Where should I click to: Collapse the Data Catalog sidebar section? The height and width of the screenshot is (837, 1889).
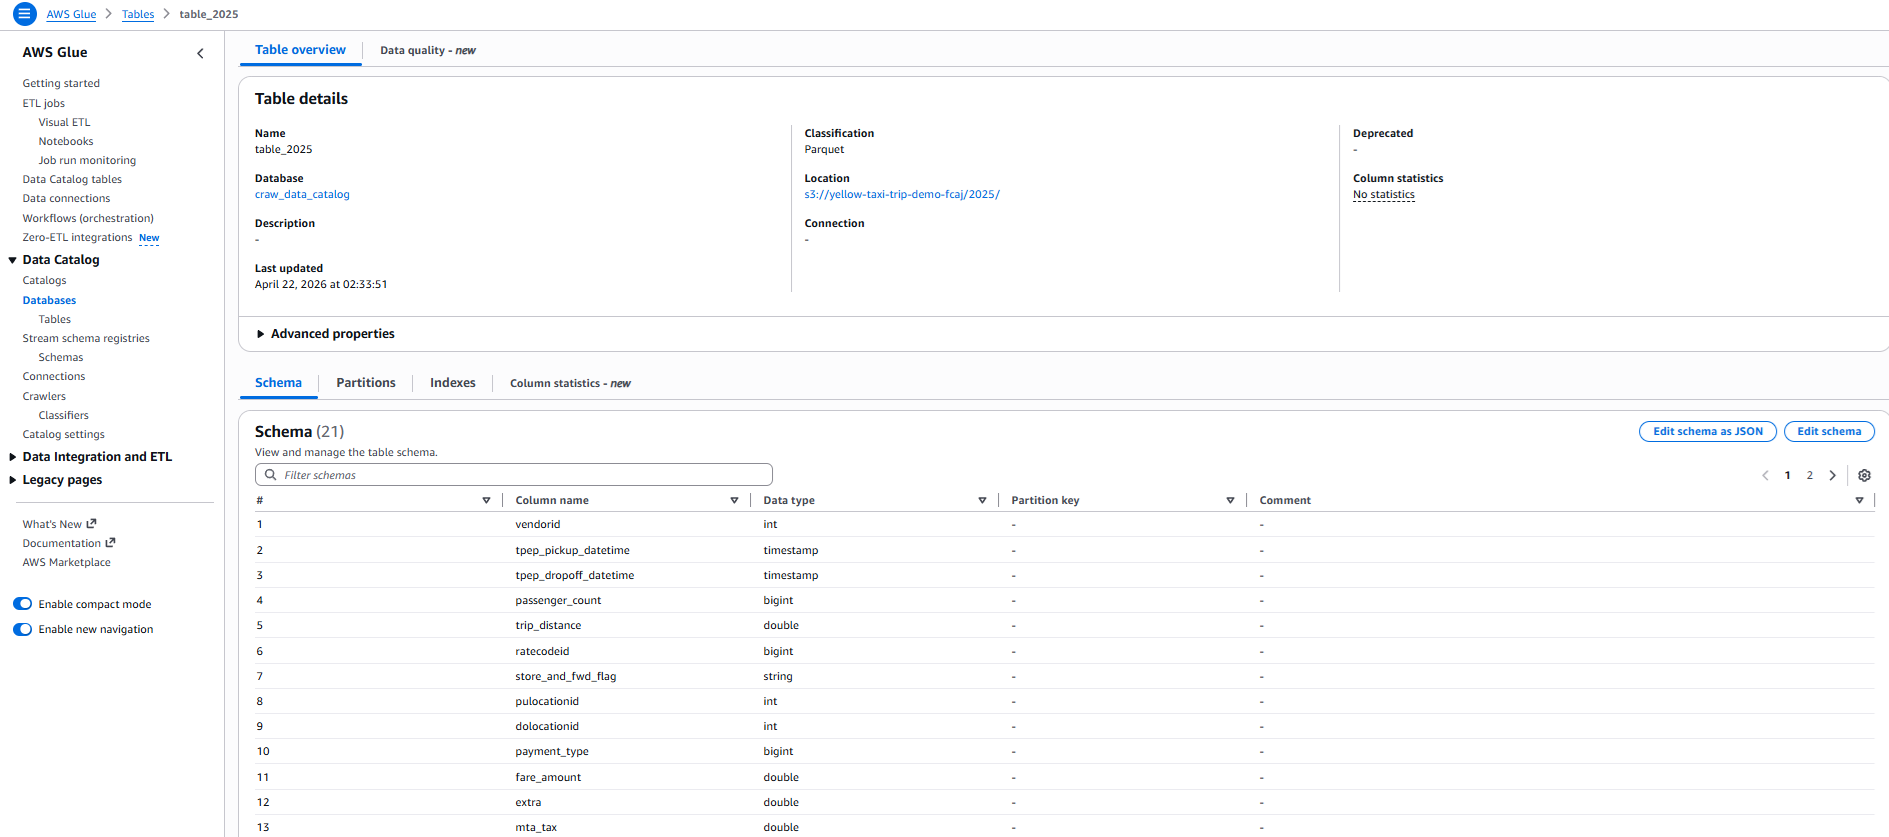click(x=12, y=260)
